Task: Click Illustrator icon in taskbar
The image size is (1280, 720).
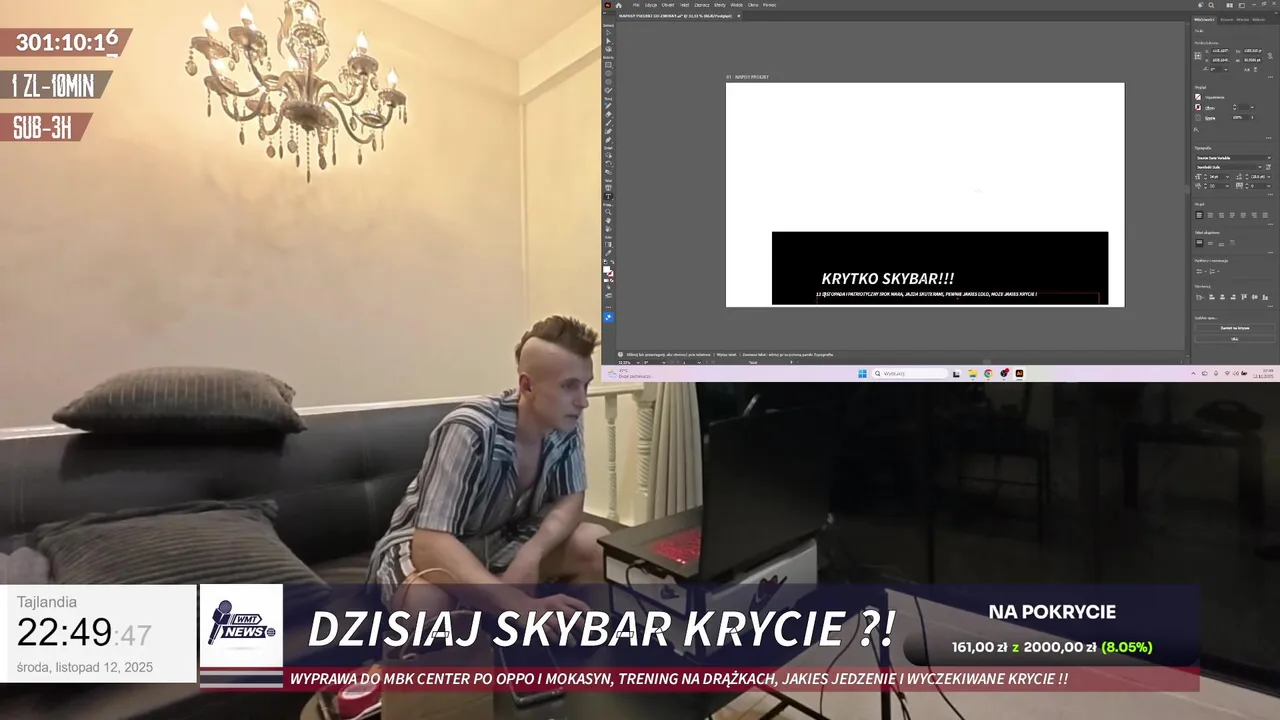Action: 1019,373
